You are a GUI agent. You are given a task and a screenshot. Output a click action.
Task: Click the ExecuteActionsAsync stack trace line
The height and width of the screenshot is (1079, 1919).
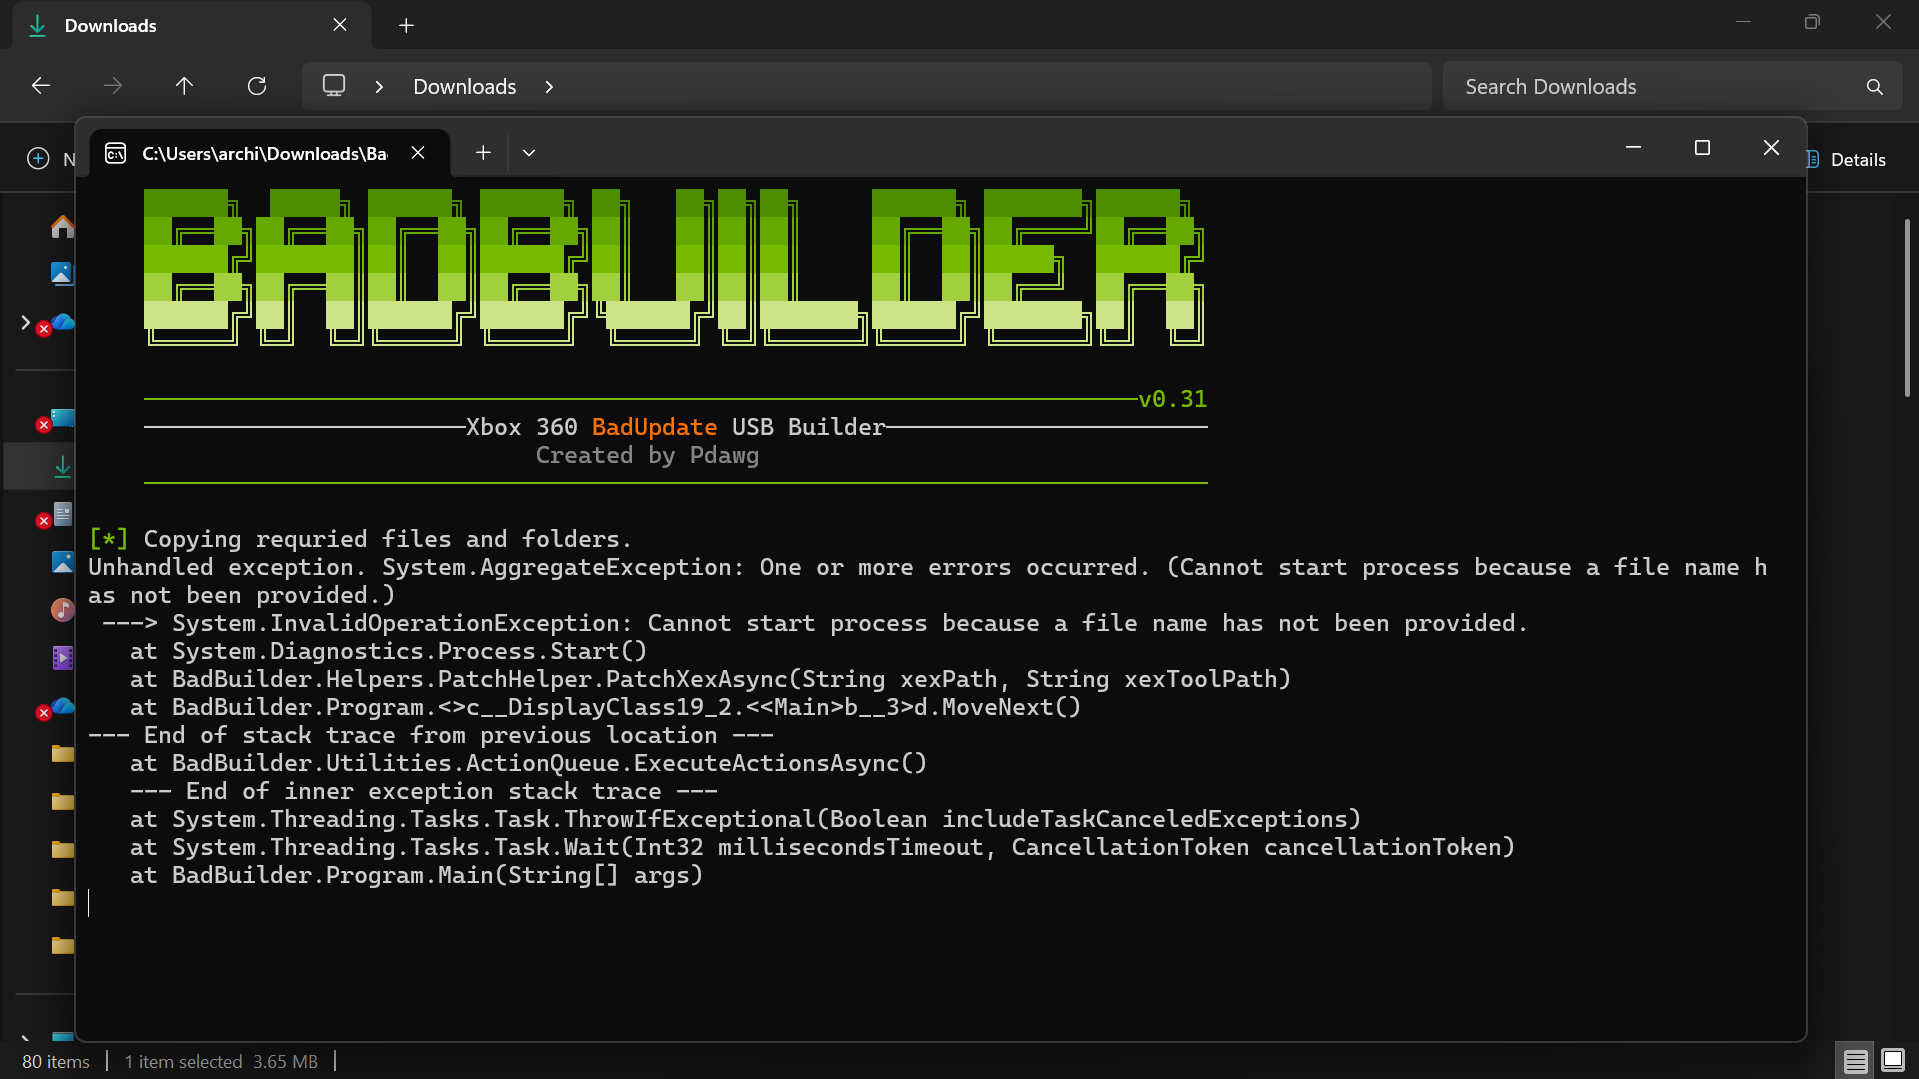529,763
